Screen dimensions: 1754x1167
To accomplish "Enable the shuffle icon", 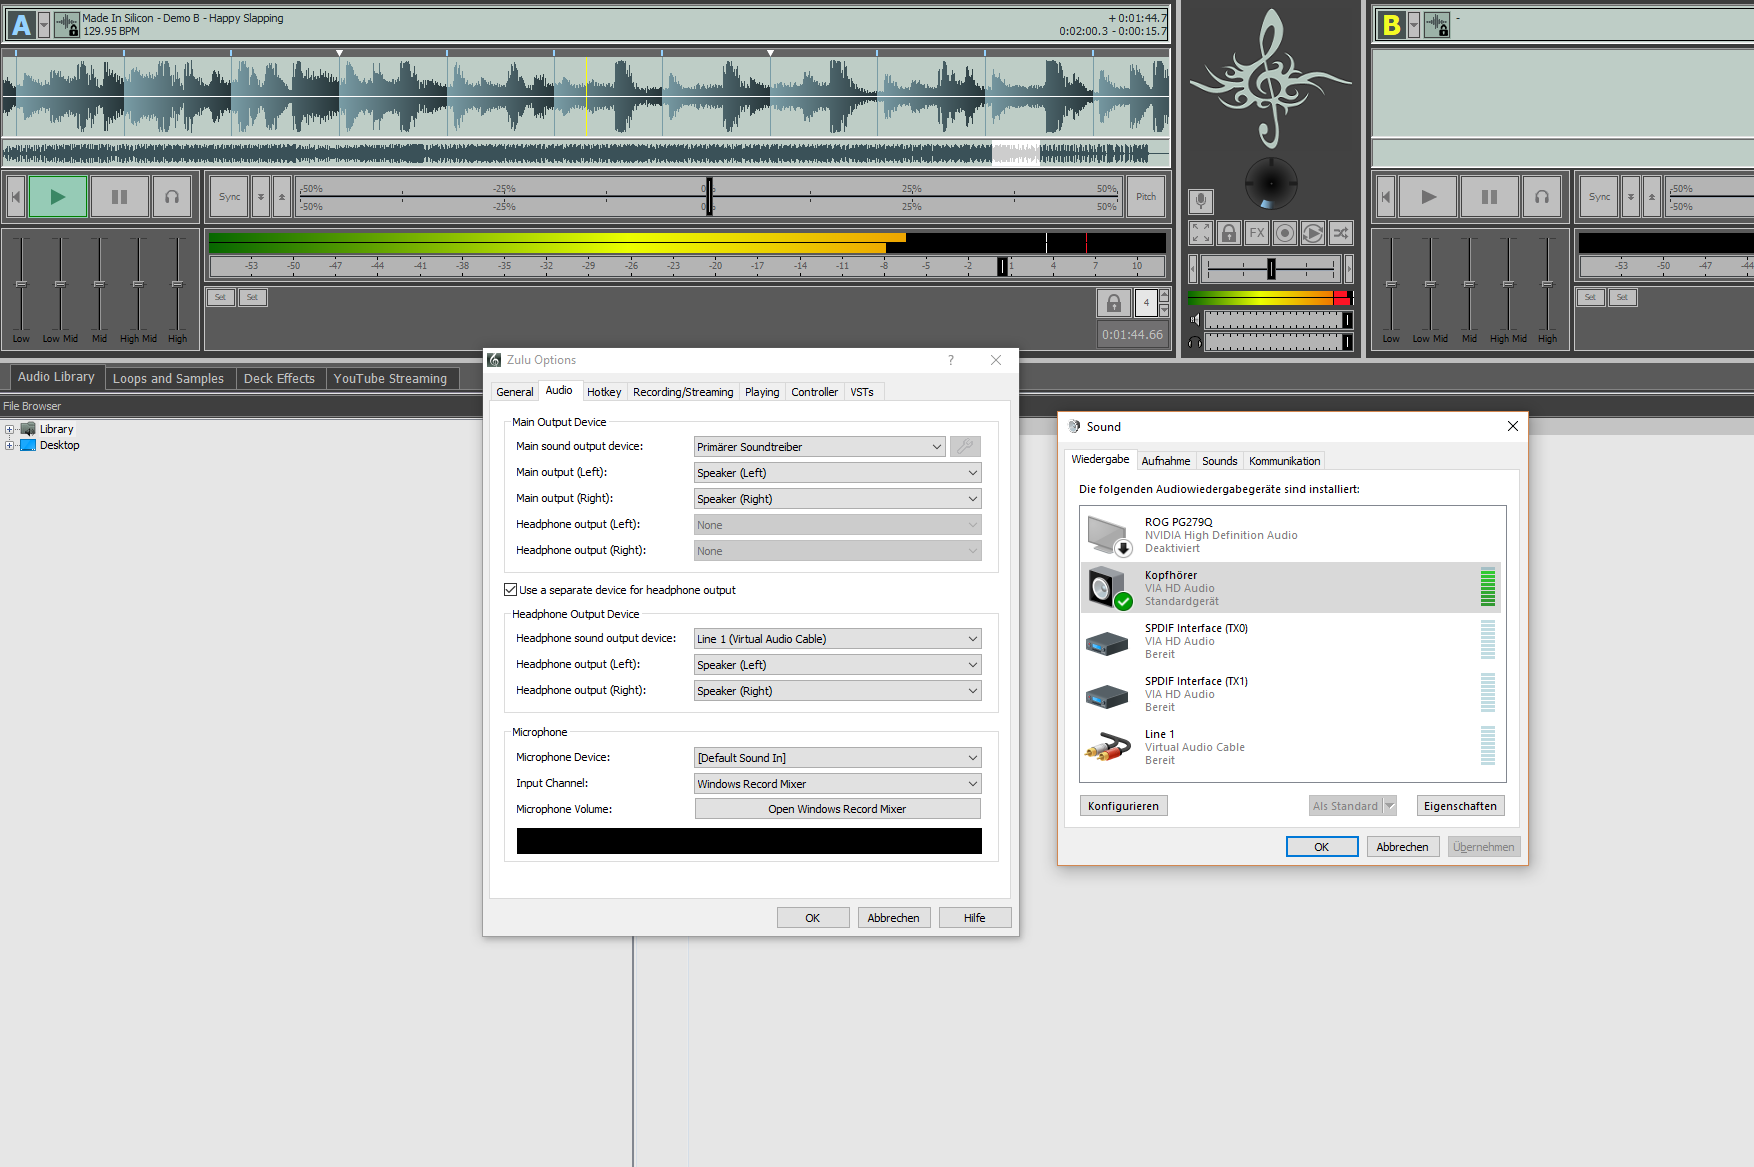I will [x=1341, y=233].
